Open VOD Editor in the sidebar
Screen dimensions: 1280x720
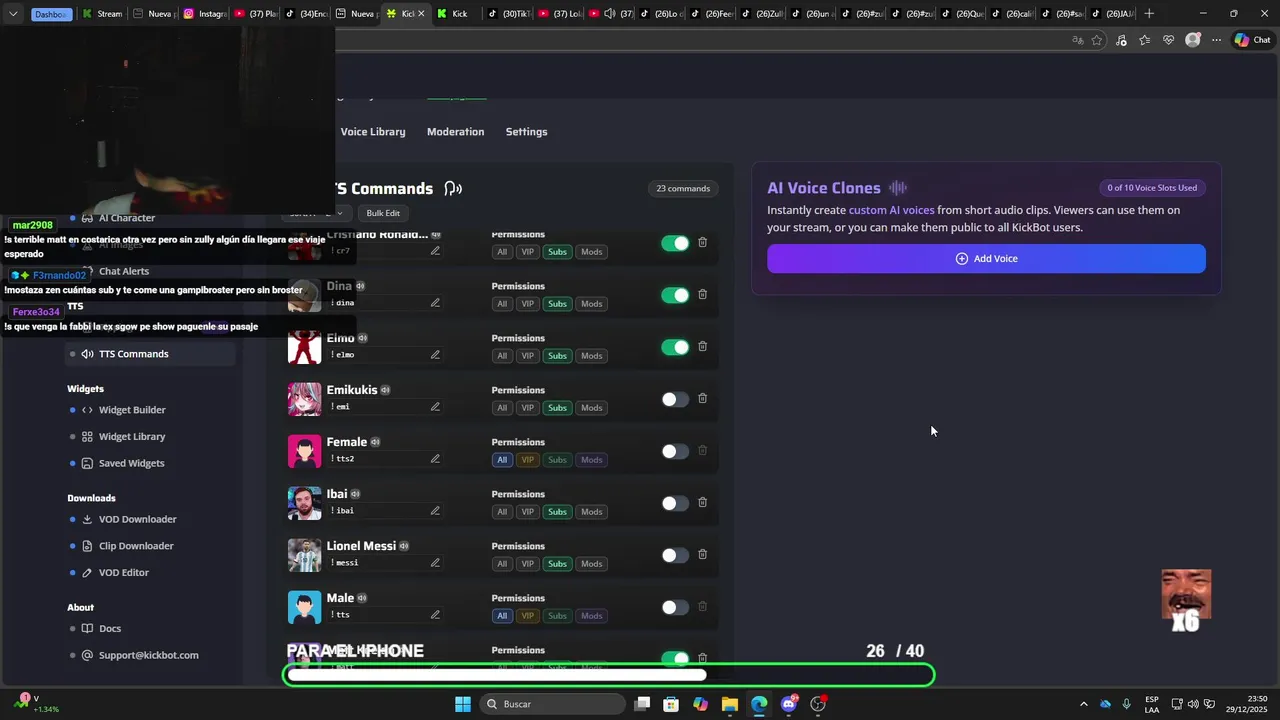(x=124, y=573)
